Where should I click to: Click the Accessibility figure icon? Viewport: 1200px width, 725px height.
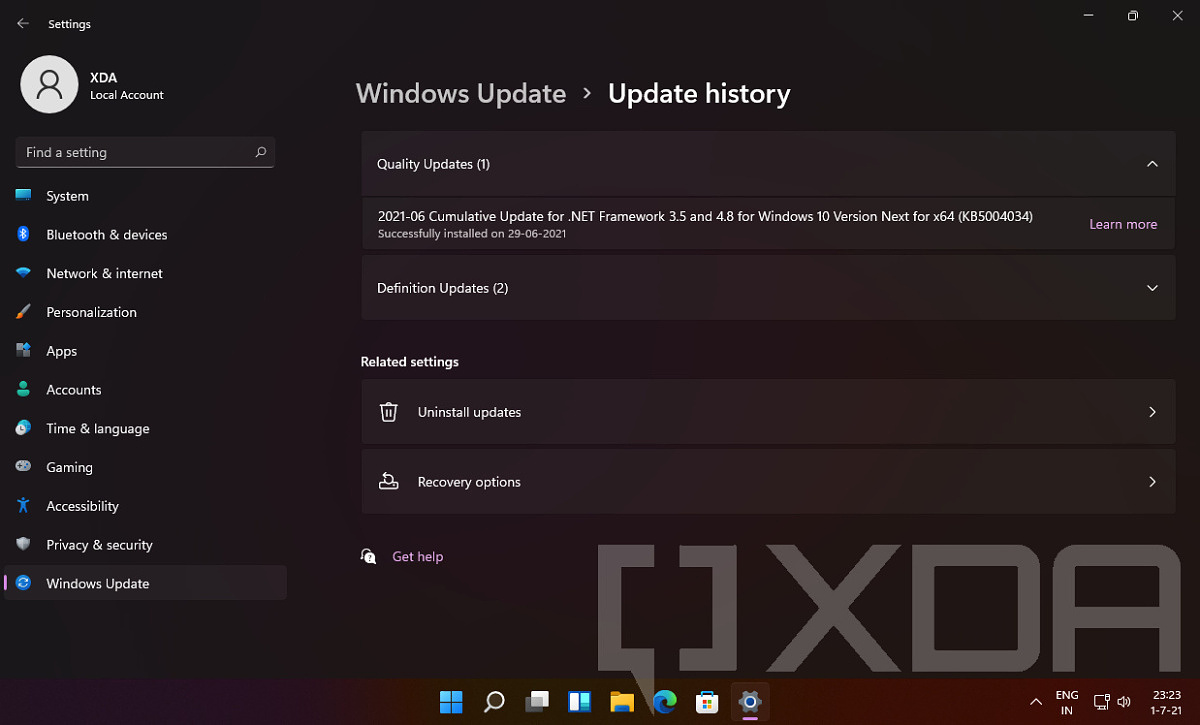point(23,506)
